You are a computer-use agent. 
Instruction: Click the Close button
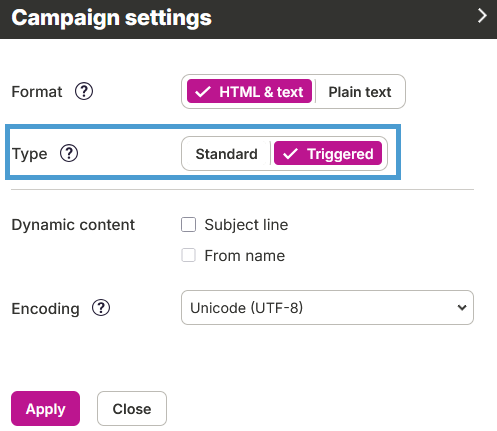(132, 409)
